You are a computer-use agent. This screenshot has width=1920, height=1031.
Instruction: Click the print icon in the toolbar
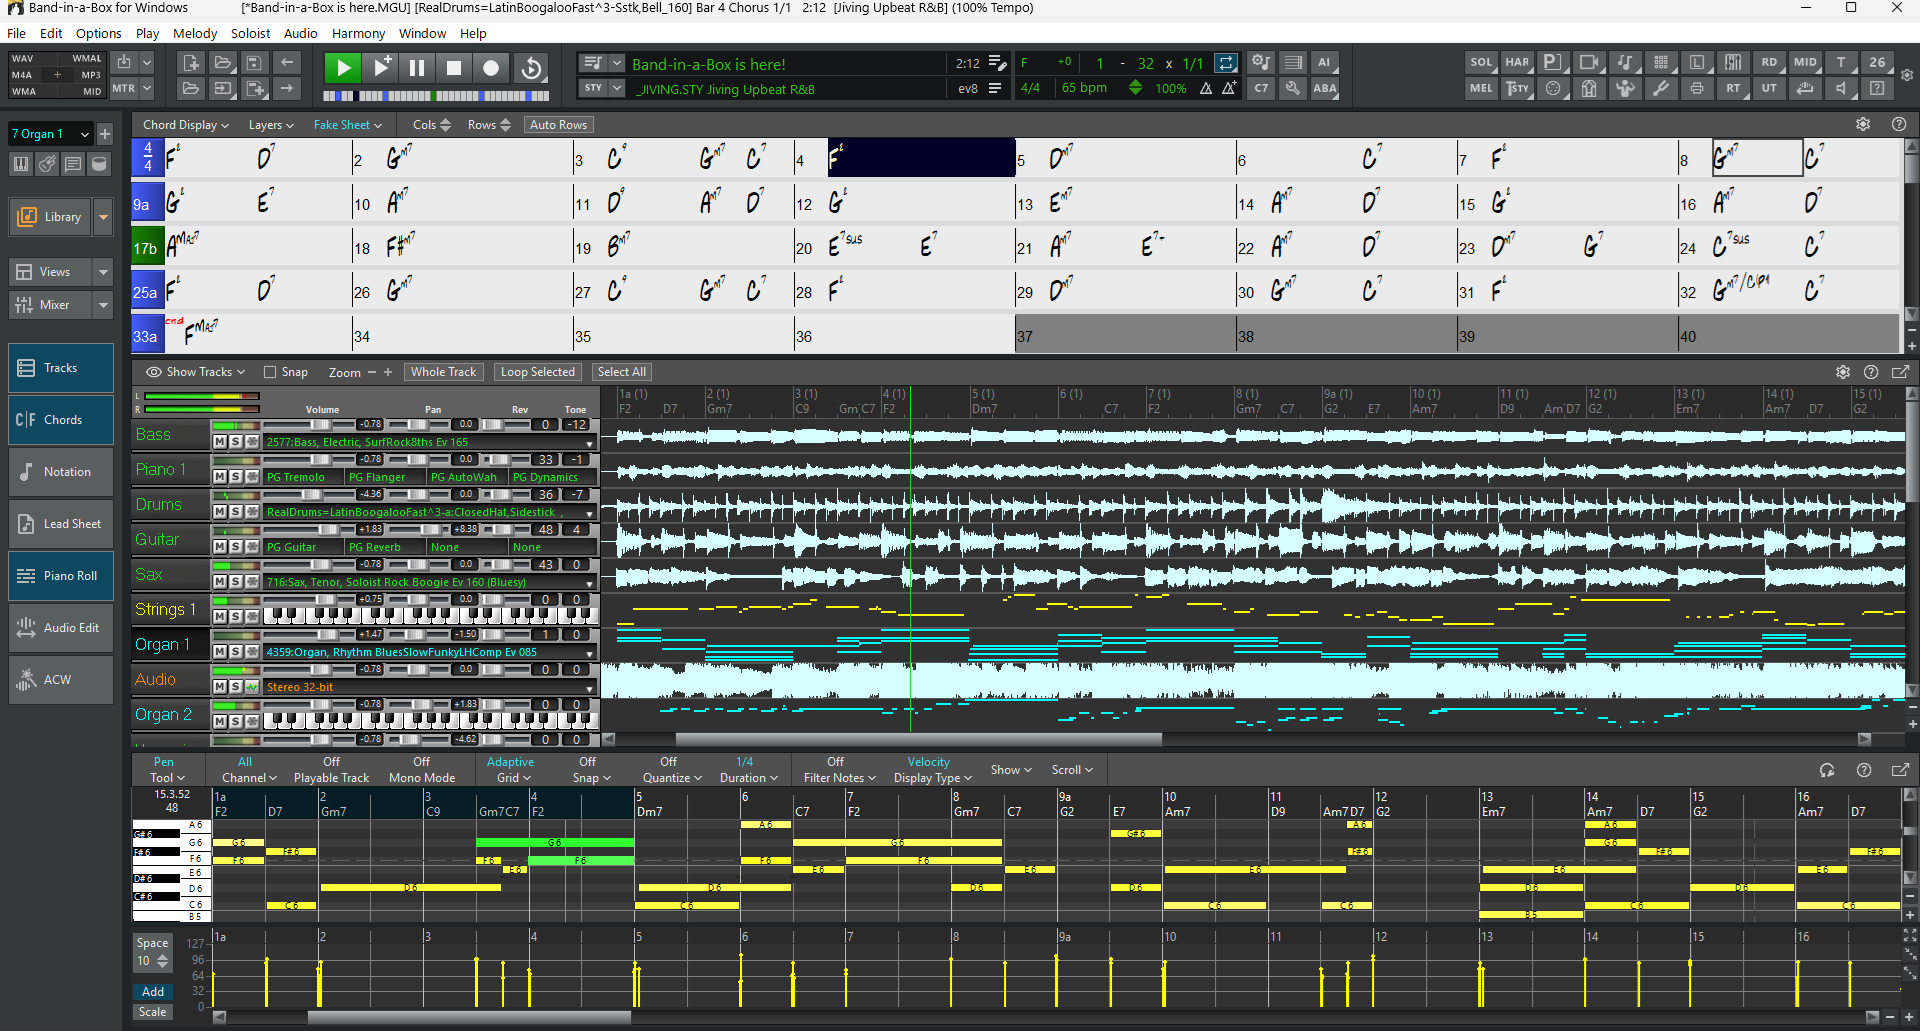click(1696, 88)
